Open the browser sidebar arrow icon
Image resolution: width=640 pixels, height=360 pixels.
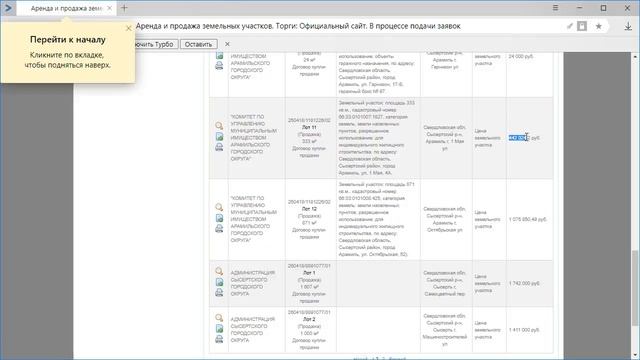point(8,8)
